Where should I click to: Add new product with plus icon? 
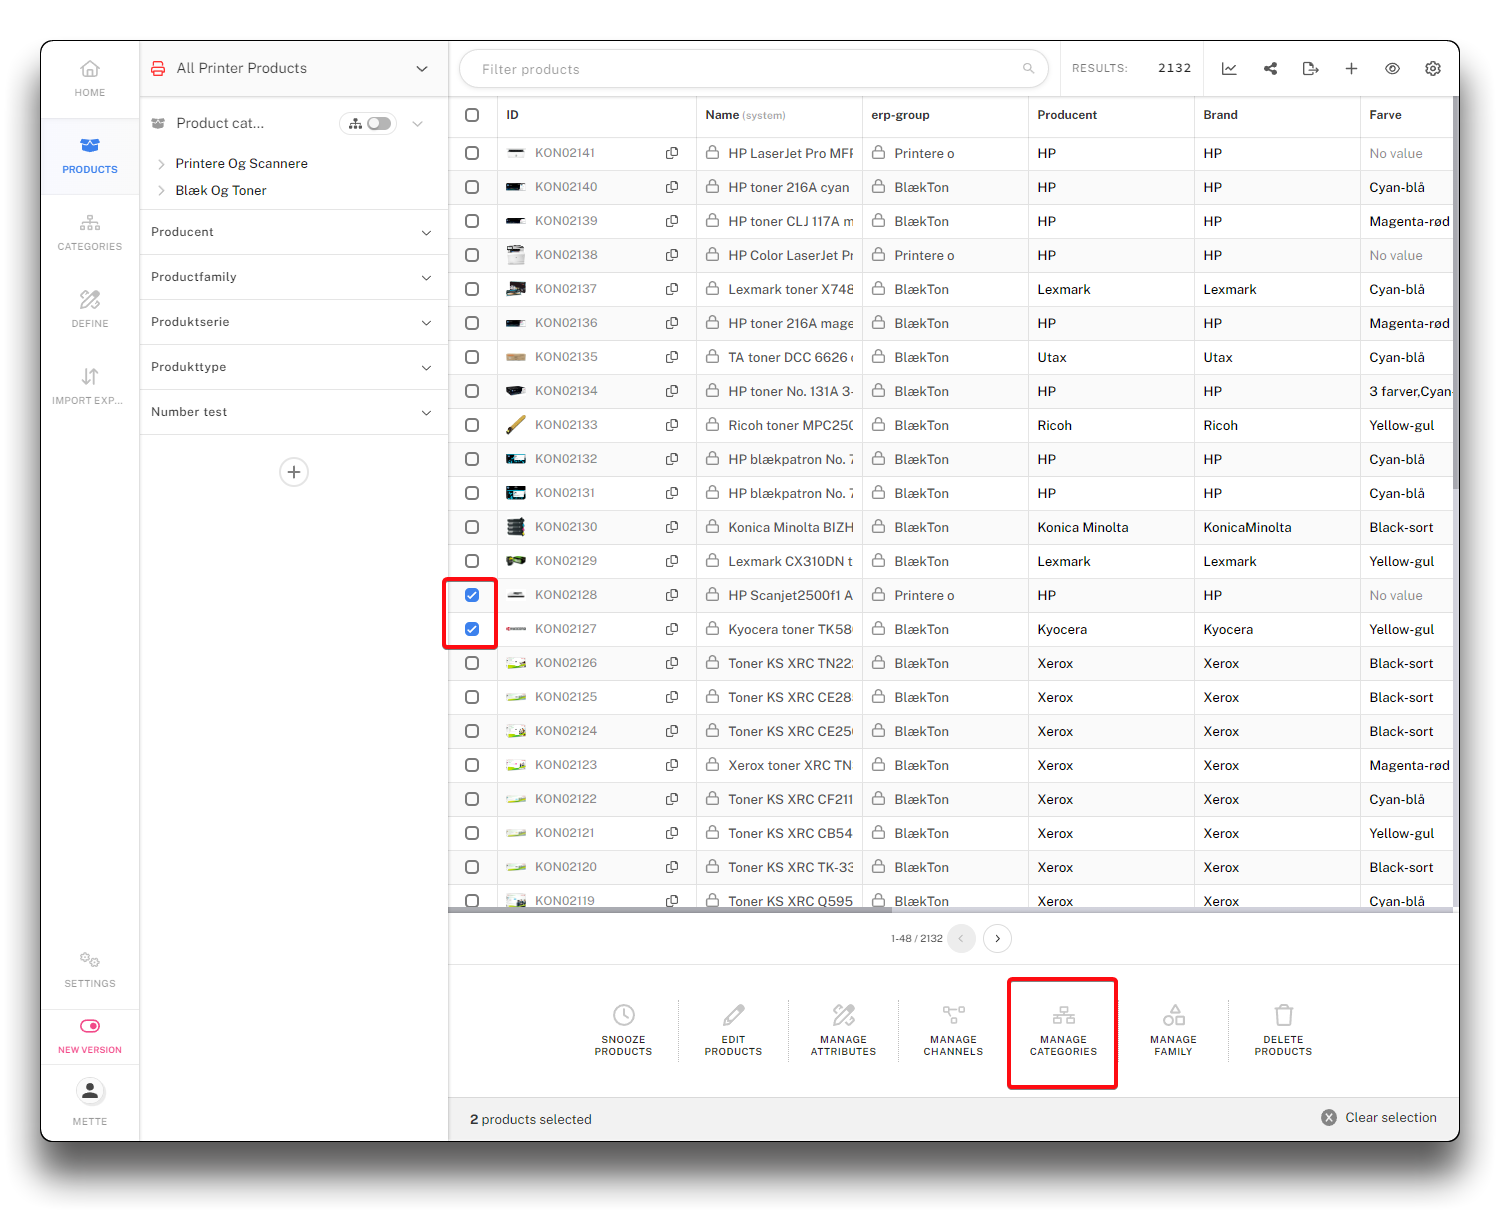[x=1351, y=69]
